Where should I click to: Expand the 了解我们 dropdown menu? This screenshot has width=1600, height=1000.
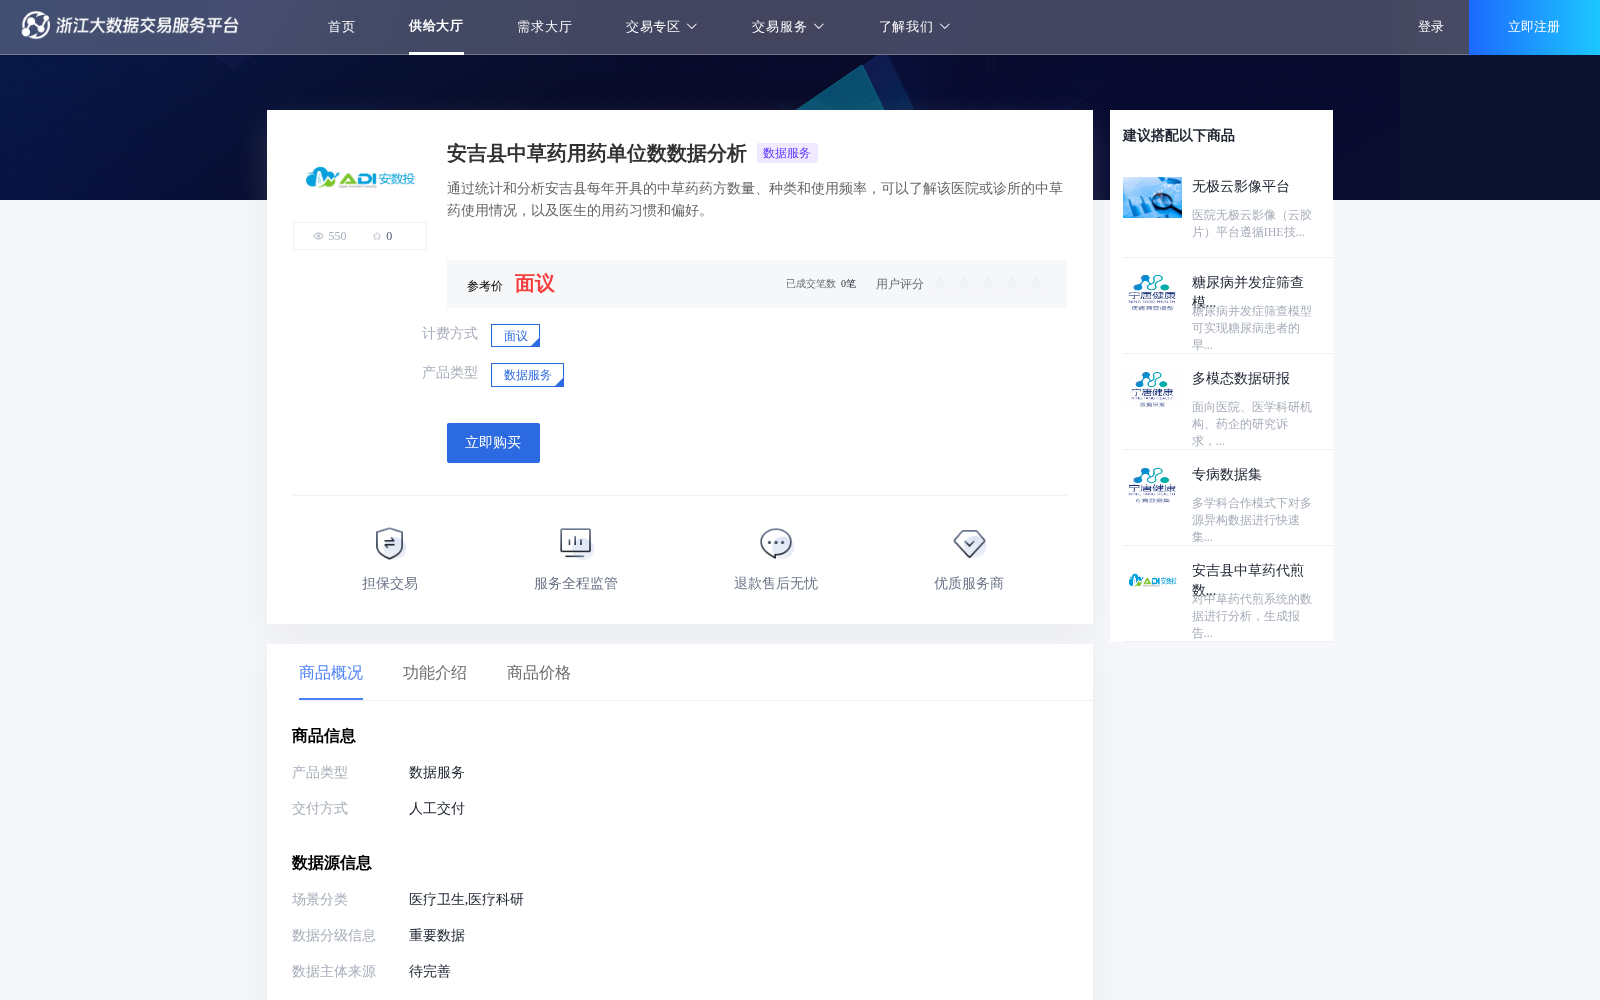pyautogui.click(x=914, y=27)
